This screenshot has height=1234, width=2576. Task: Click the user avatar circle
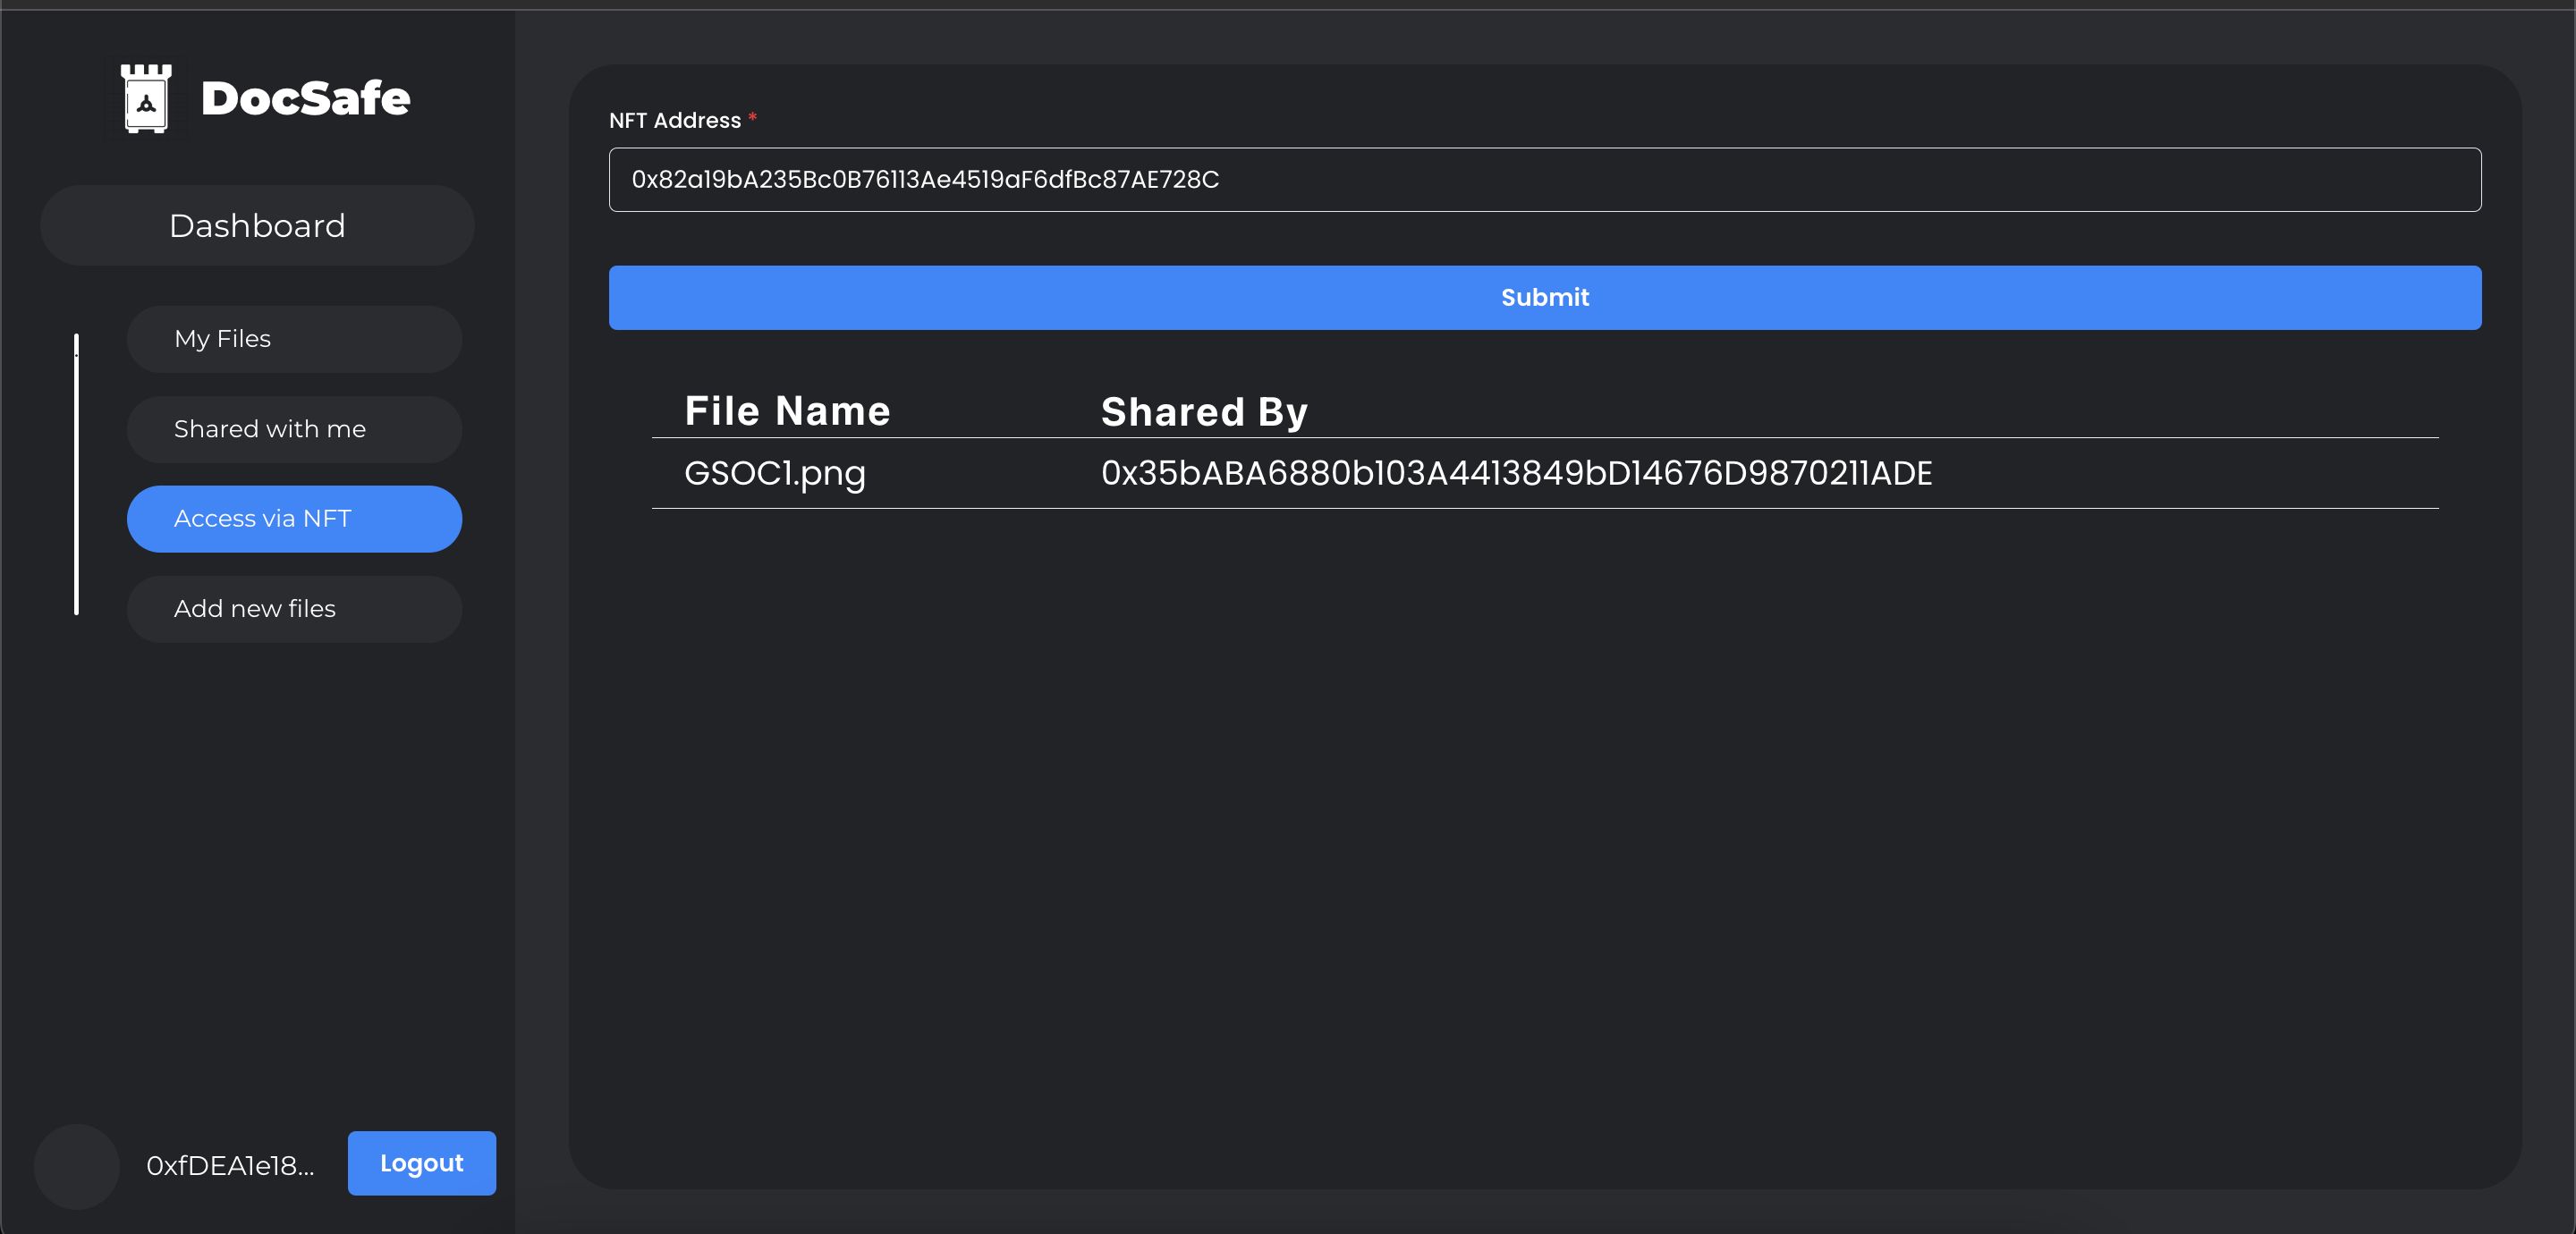[77, 1166]
